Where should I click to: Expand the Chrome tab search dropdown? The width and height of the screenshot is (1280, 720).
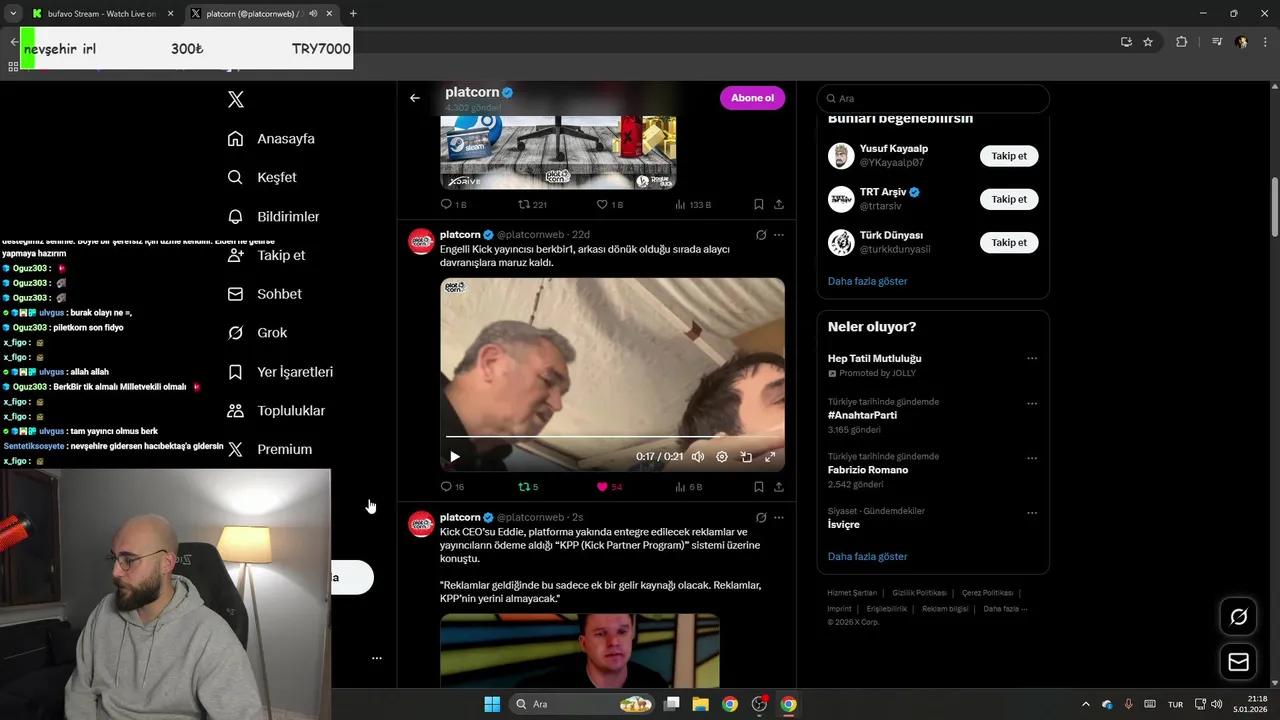[x=12, y=14]
